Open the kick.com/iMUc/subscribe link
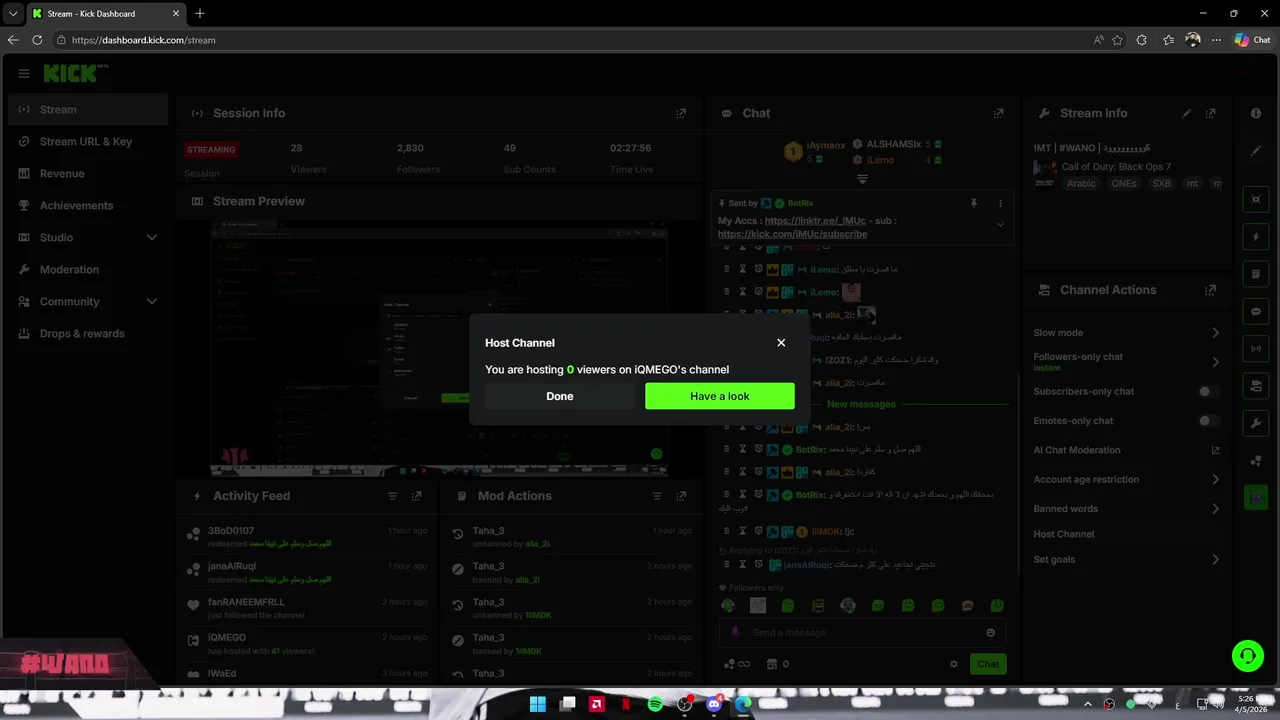Image resolution: width=1280 pixels, height=720 pixels. pos(792,234)
